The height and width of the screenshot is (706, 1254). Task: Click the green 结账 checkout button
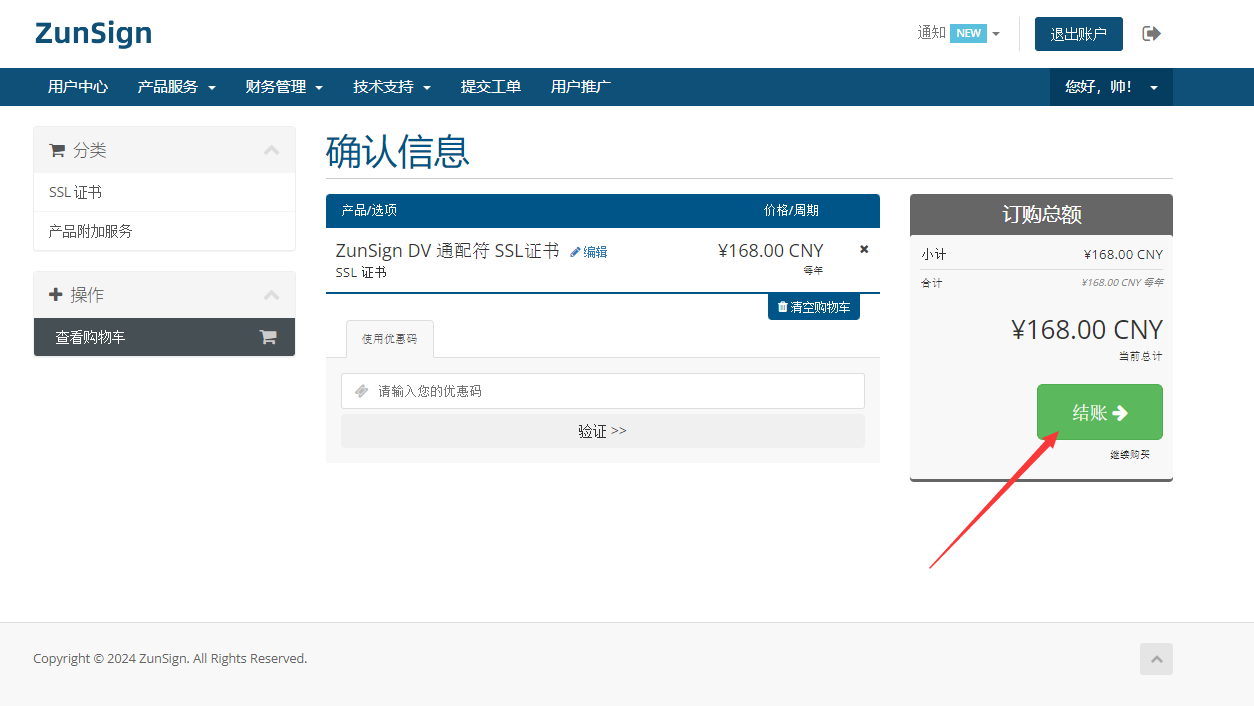(x=1100, y=412)
